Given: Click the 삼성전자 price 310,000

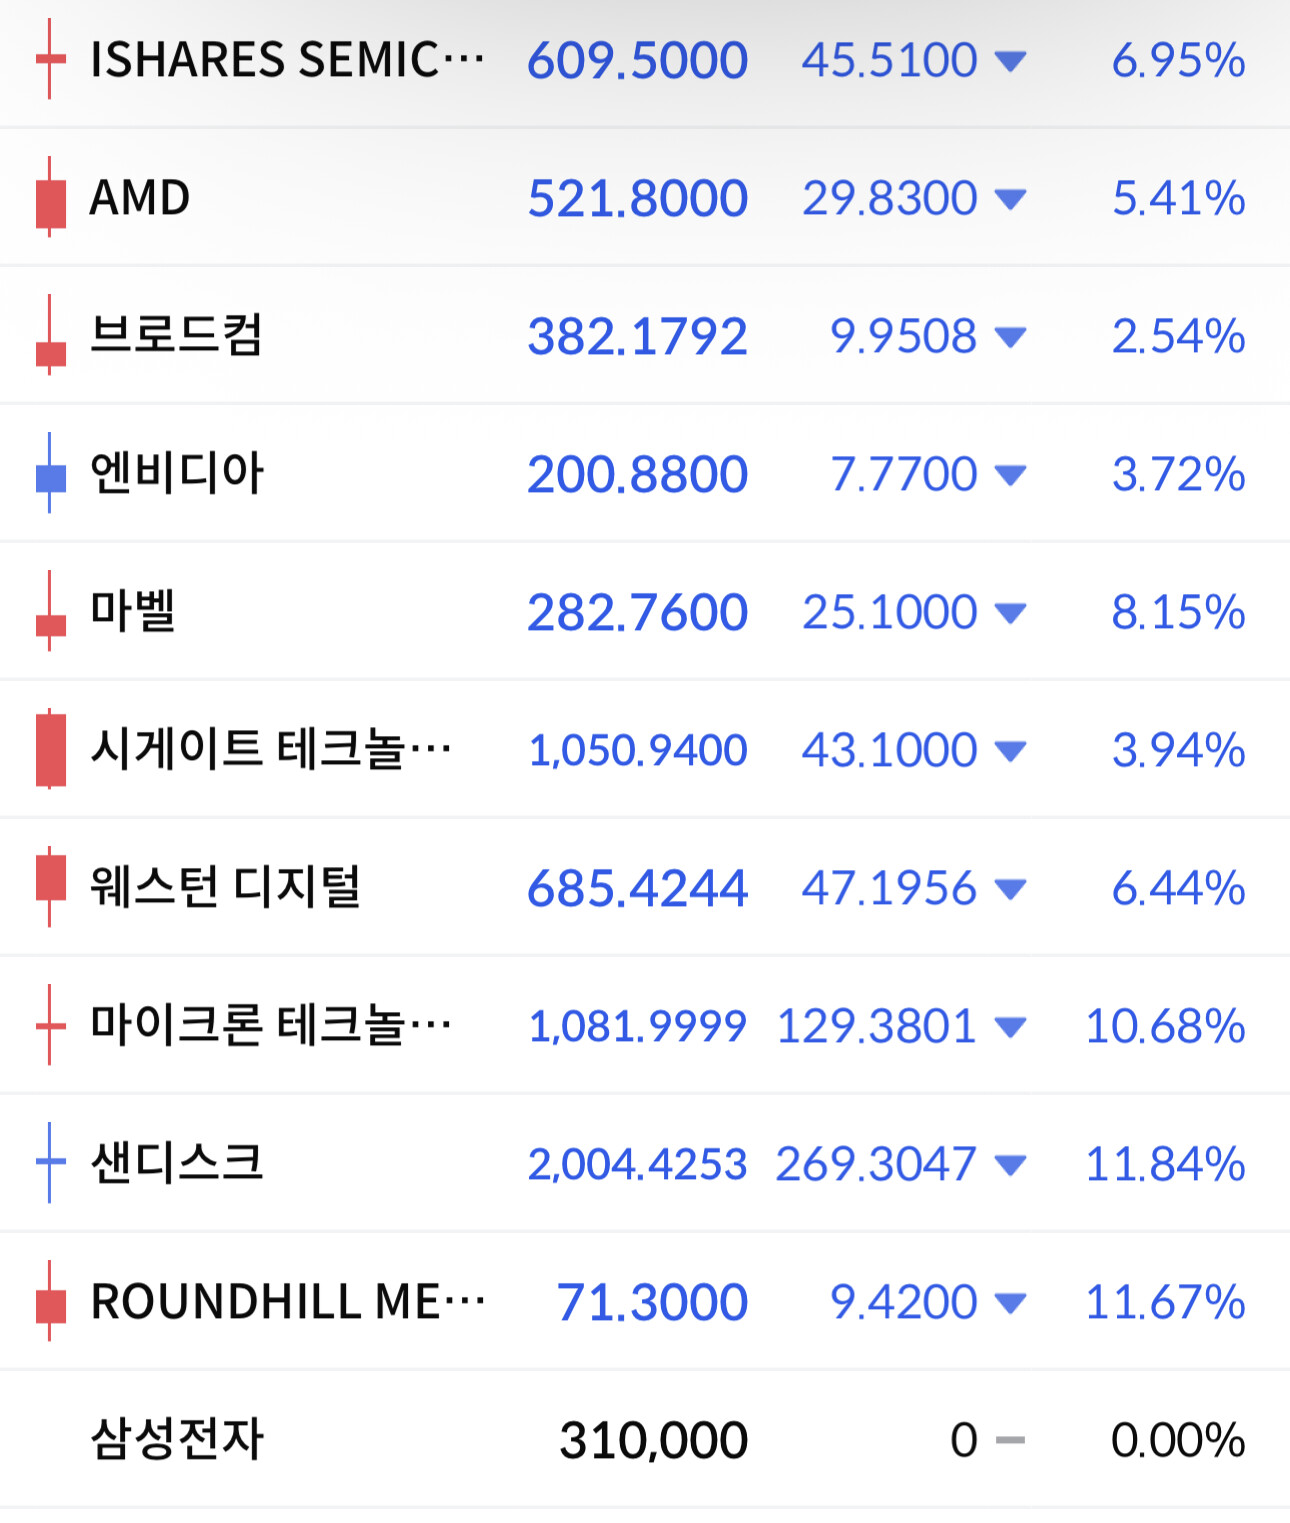Looking at the screenshot, I should coord(654,1441).
